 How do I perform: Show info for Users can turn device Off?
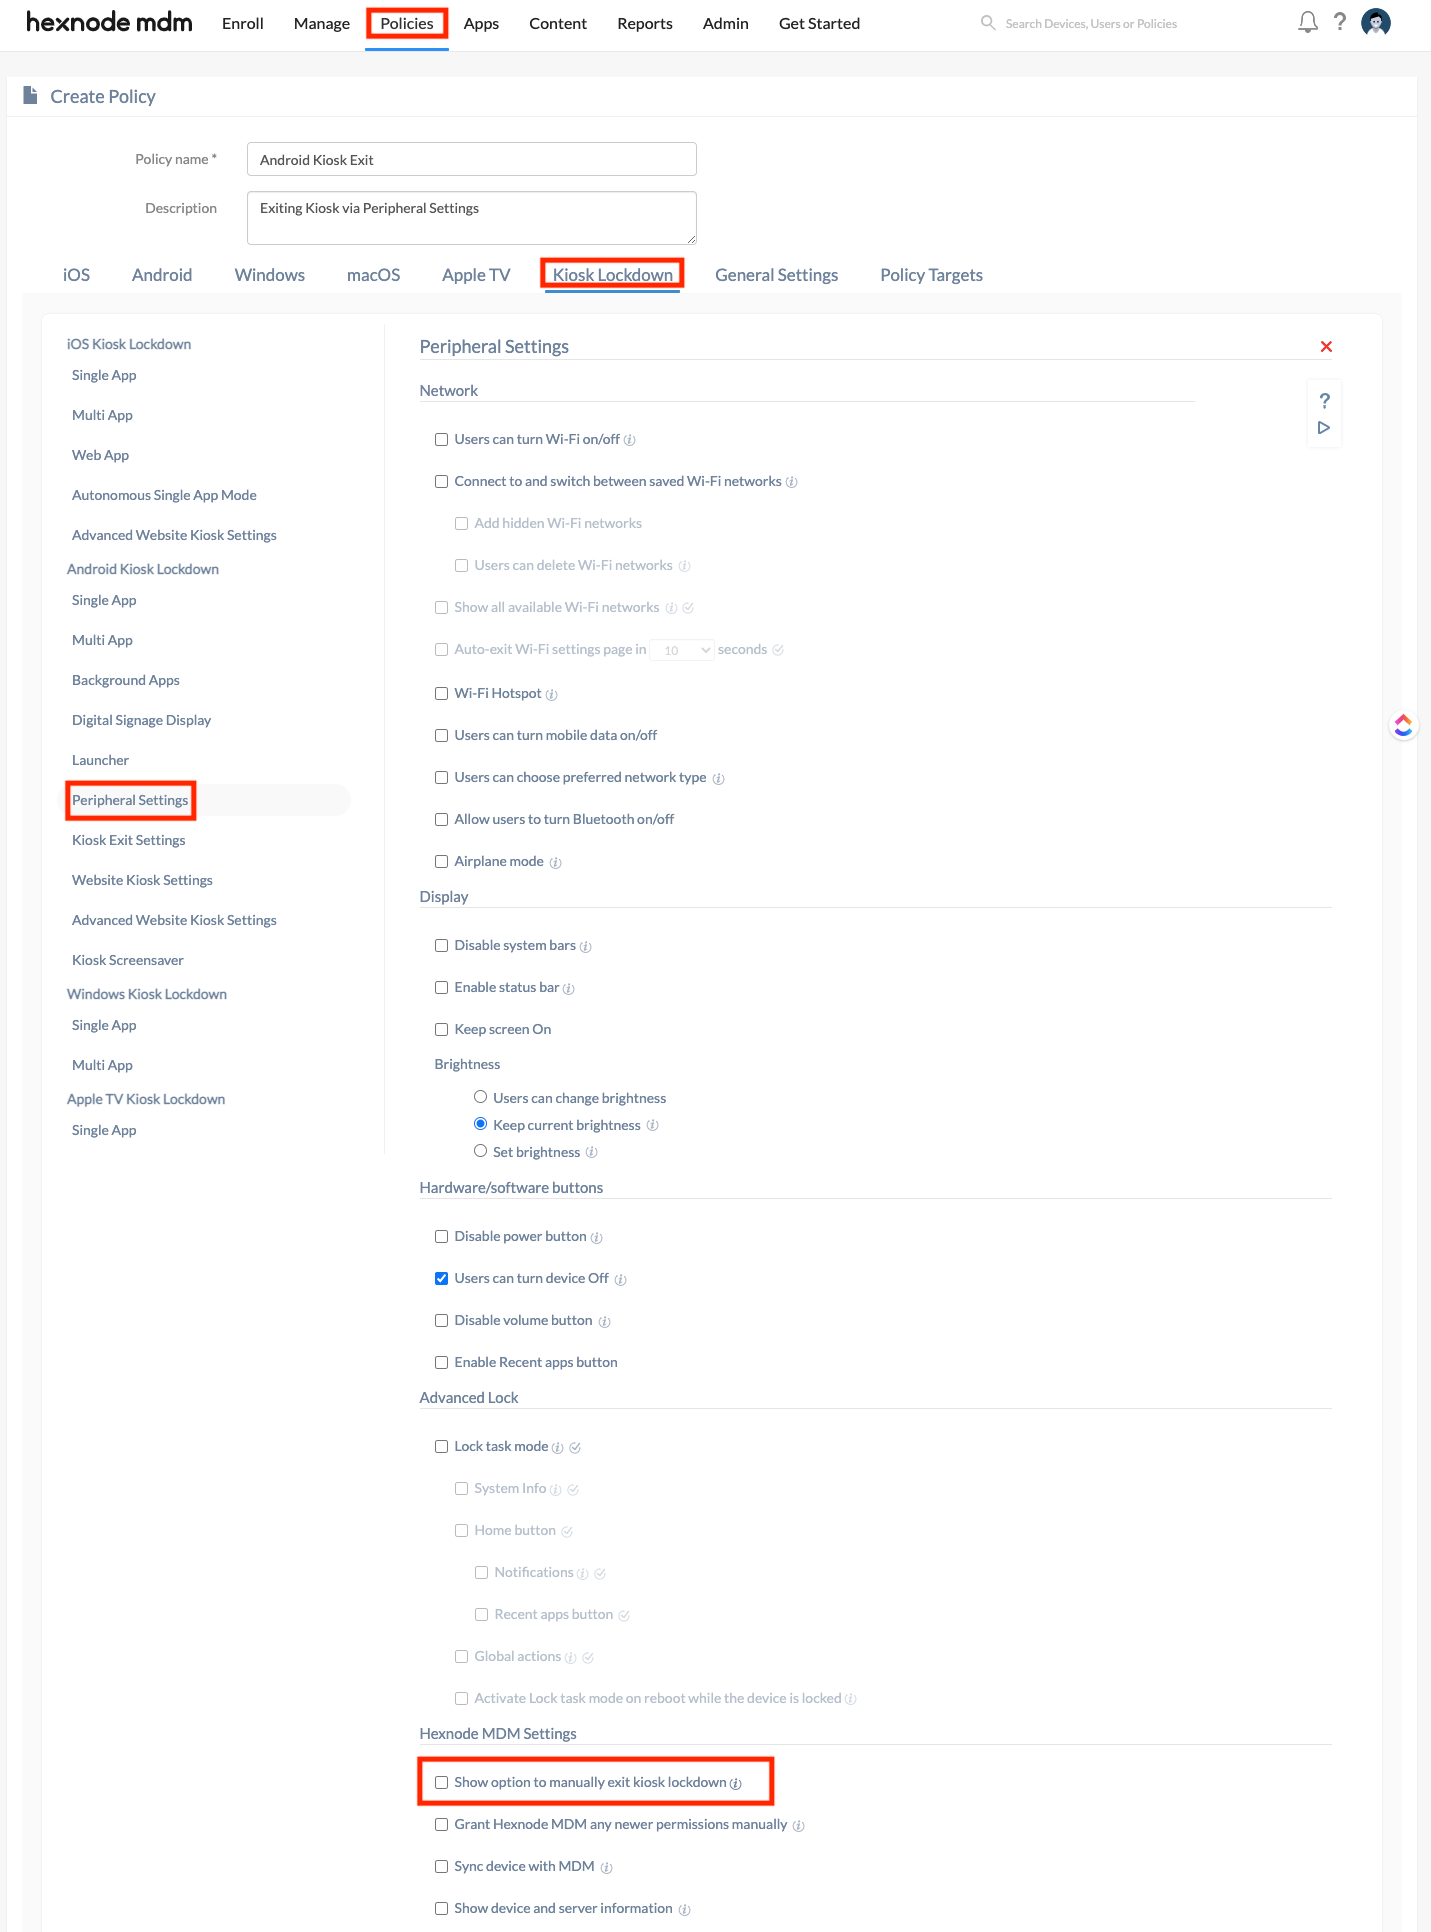620,1279
